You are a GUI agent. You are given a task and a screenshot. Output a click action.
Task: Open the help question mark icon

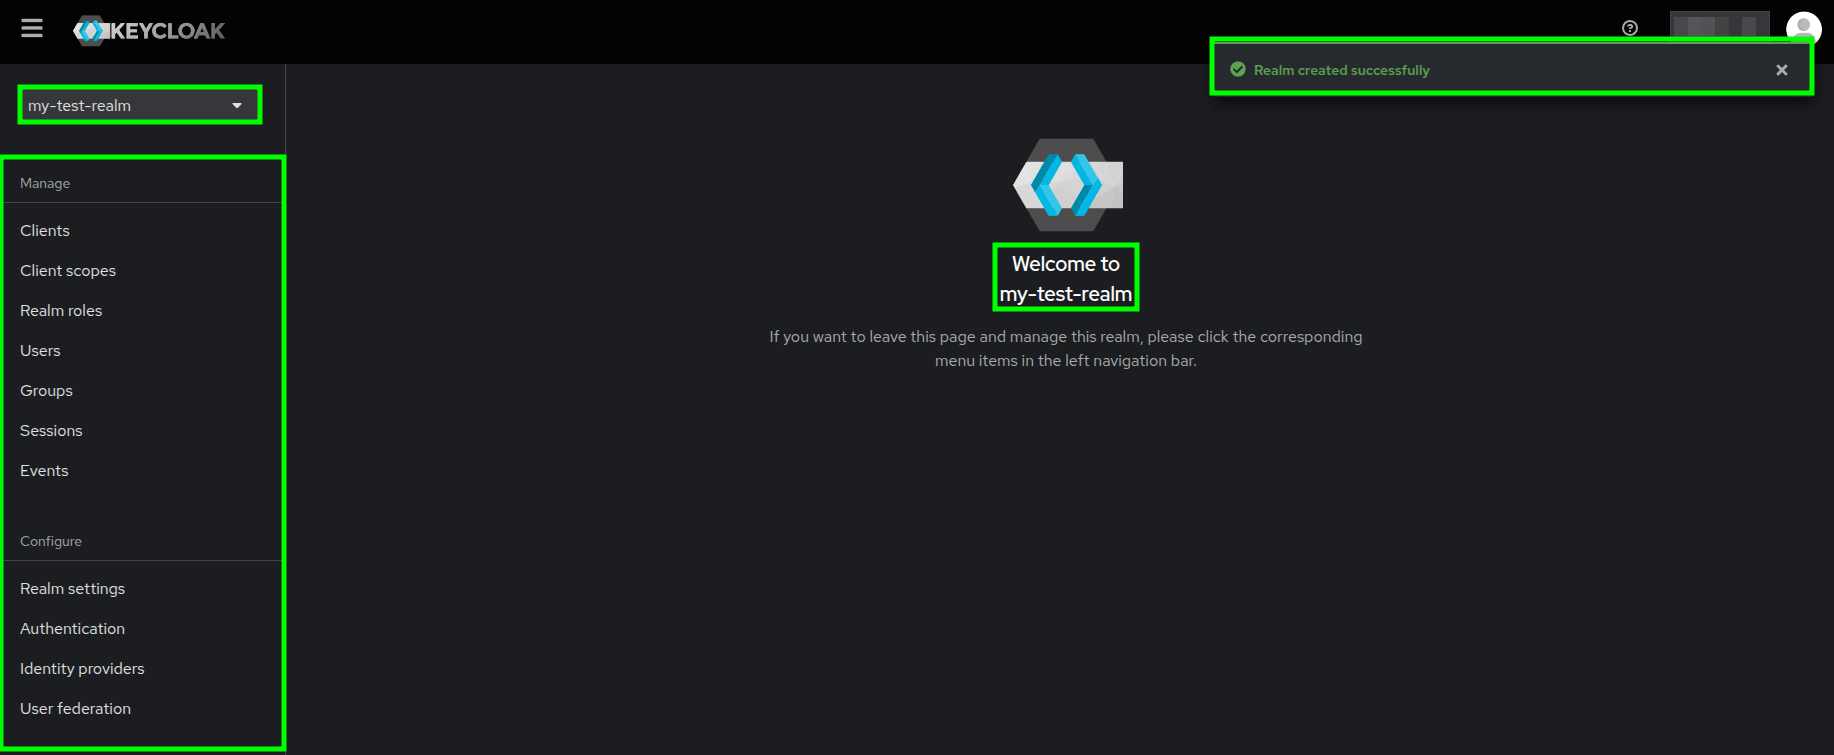[x=1630, y=28]
